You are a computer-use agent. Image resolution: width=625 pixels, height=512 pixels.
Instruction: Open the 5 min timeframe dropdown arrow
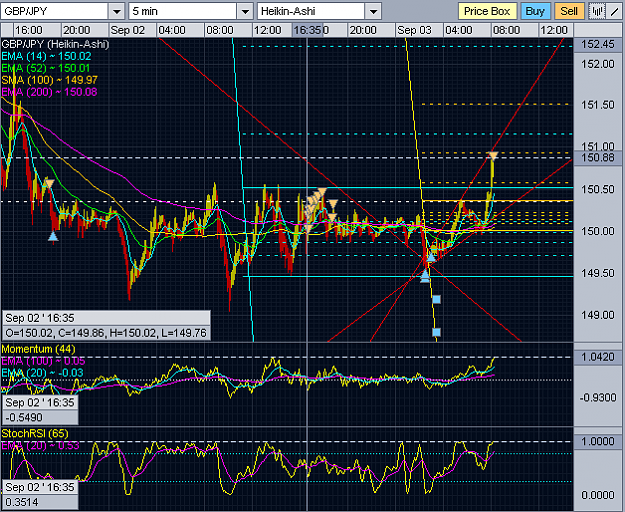[245, 12]
